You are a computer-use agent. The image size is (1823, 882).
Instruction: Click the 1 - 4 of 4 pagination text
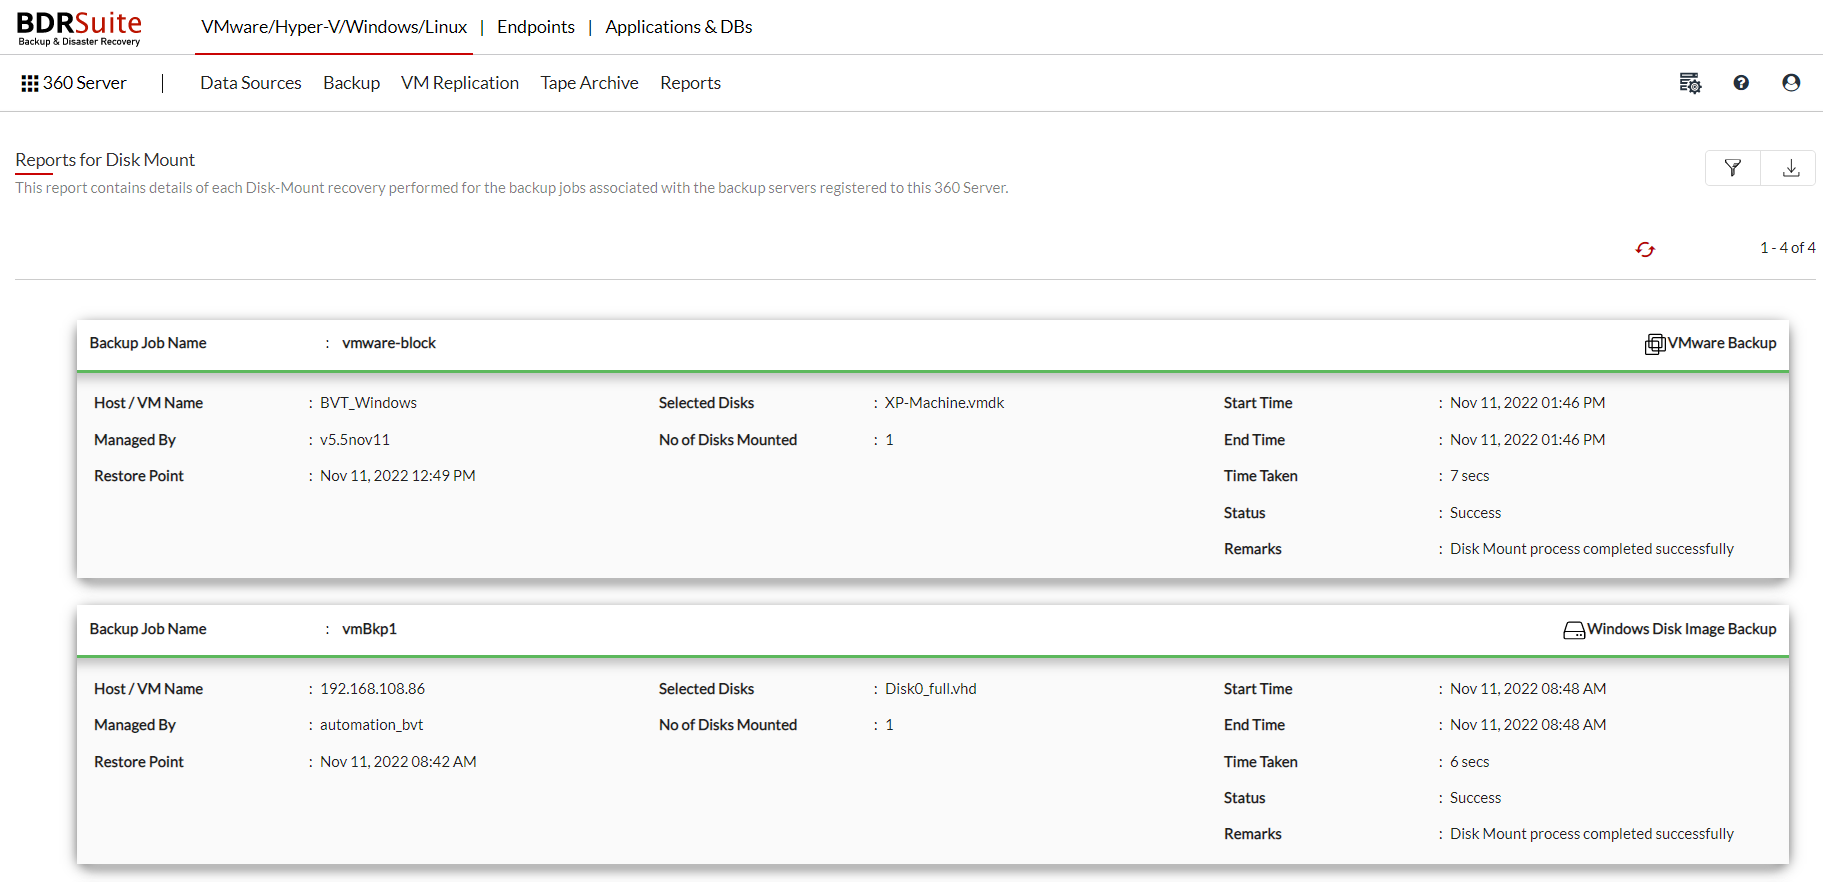coord(1787,248)
